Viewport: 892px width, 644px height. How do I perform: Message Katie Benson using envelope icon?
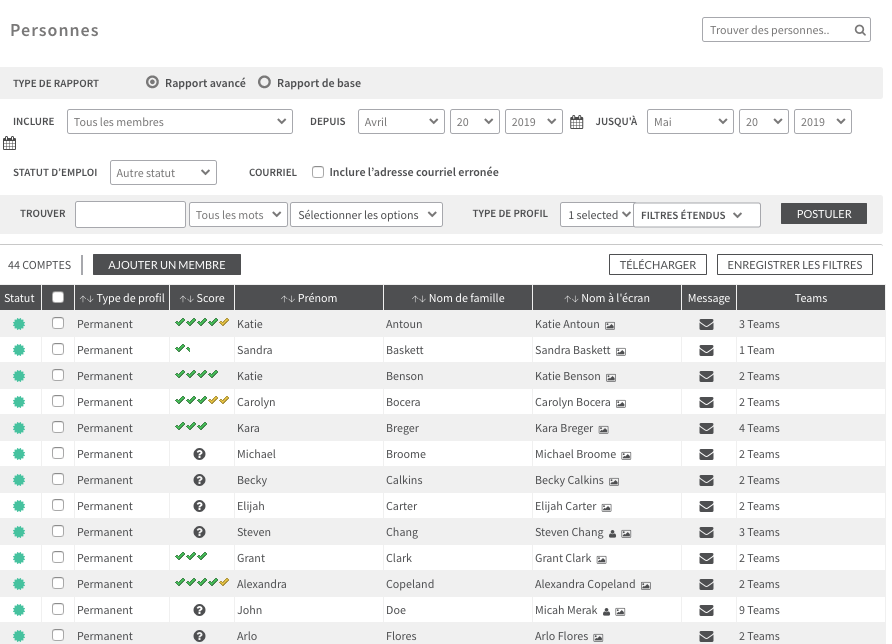[x=706, y=376]
